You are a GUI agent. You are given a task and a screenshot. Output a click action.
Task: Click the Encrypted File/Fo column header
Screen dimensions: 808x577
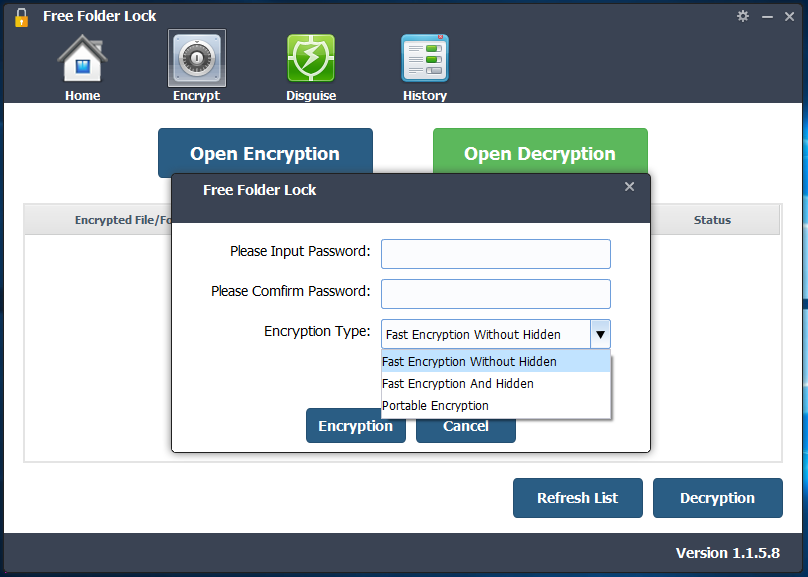coord(98,220)
